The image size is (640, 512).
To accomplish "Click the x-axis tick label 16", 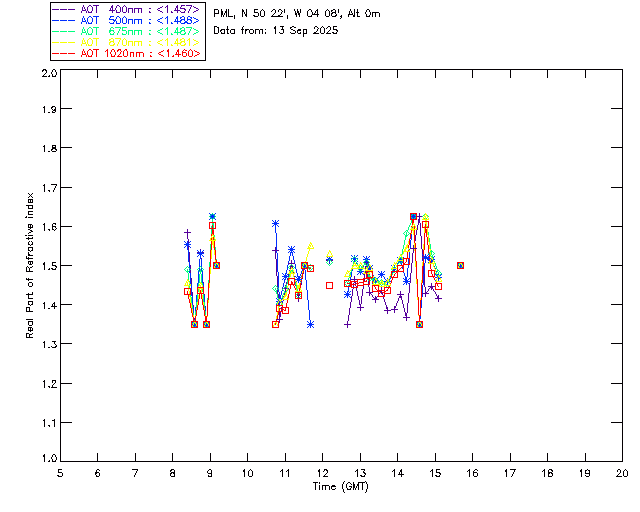I will pos(472,473).
